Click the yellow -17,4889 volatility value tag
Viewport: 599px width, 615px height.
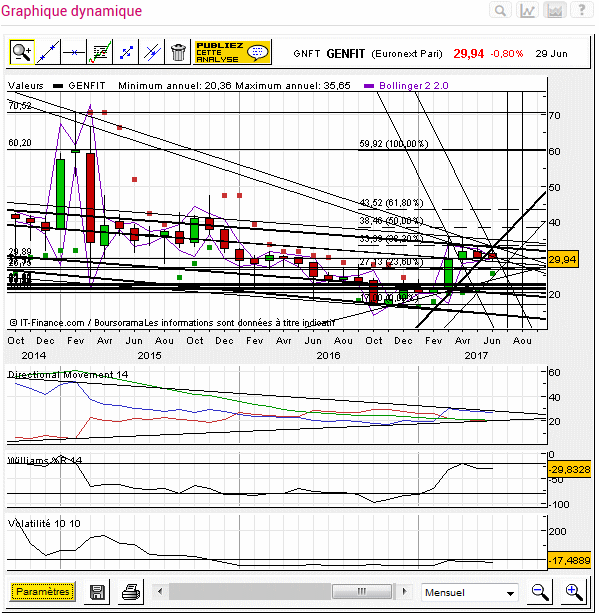pyautogui.click(x=569, y=560)
